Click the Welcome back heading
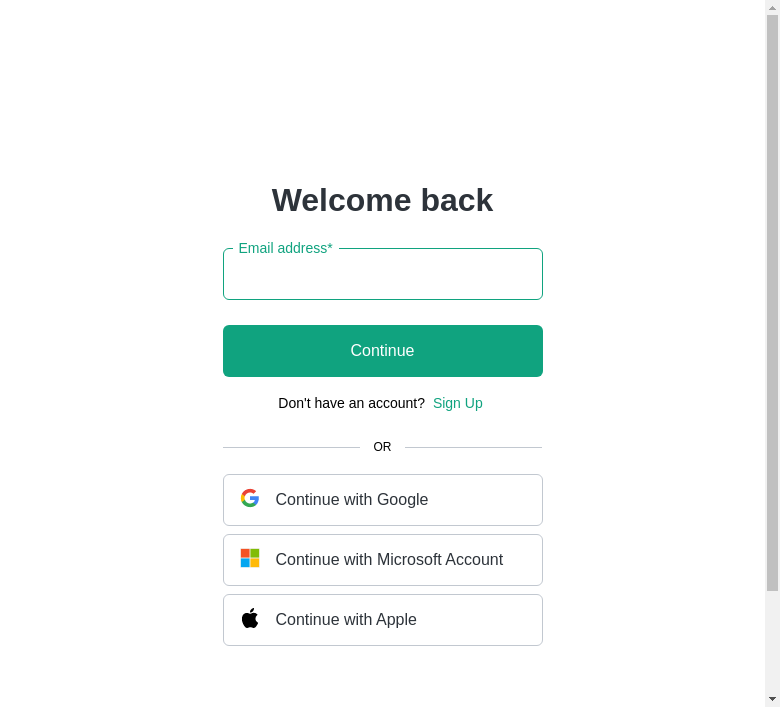The image size is (780, 707). coord(382,201)
